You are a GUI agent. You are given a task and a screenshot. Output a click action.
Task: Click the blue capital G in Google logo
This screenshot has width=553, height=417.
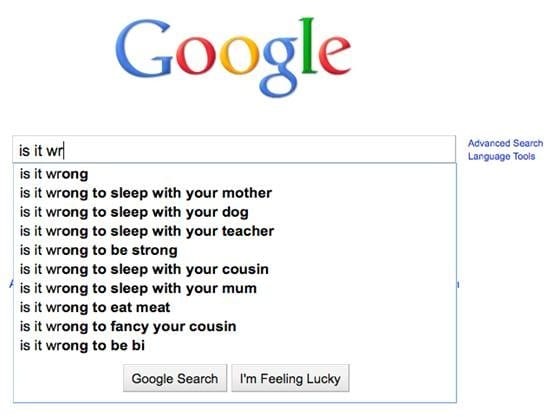click(x=144, y=48)
